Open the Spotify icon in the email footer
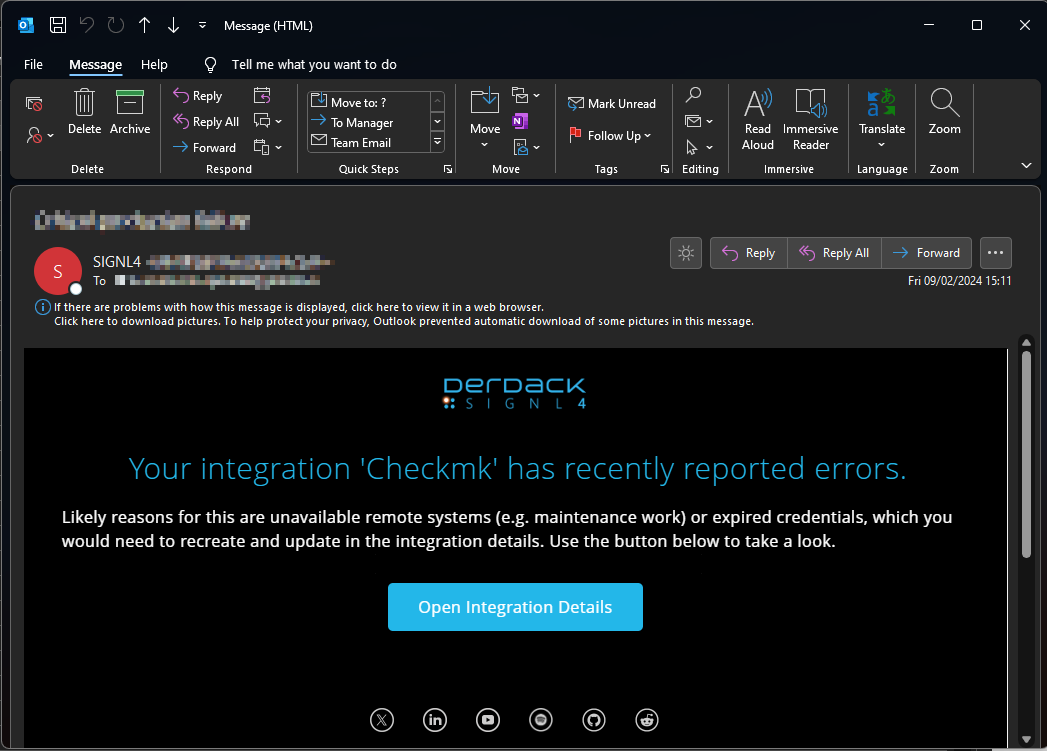This screenshot has height=751, width=1047. (x=541, y=720)
